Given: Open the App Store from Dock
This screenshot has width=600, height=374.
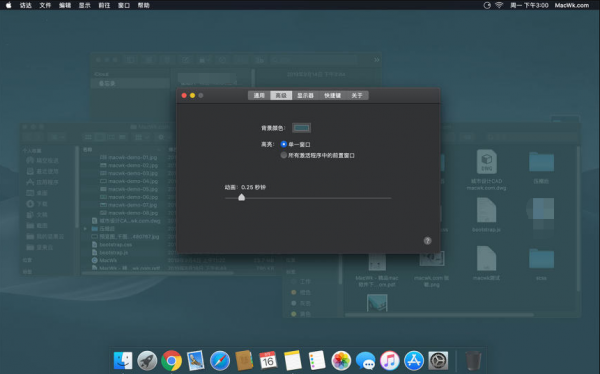Looking at the screenshot, I should click(x=414, y=361).
